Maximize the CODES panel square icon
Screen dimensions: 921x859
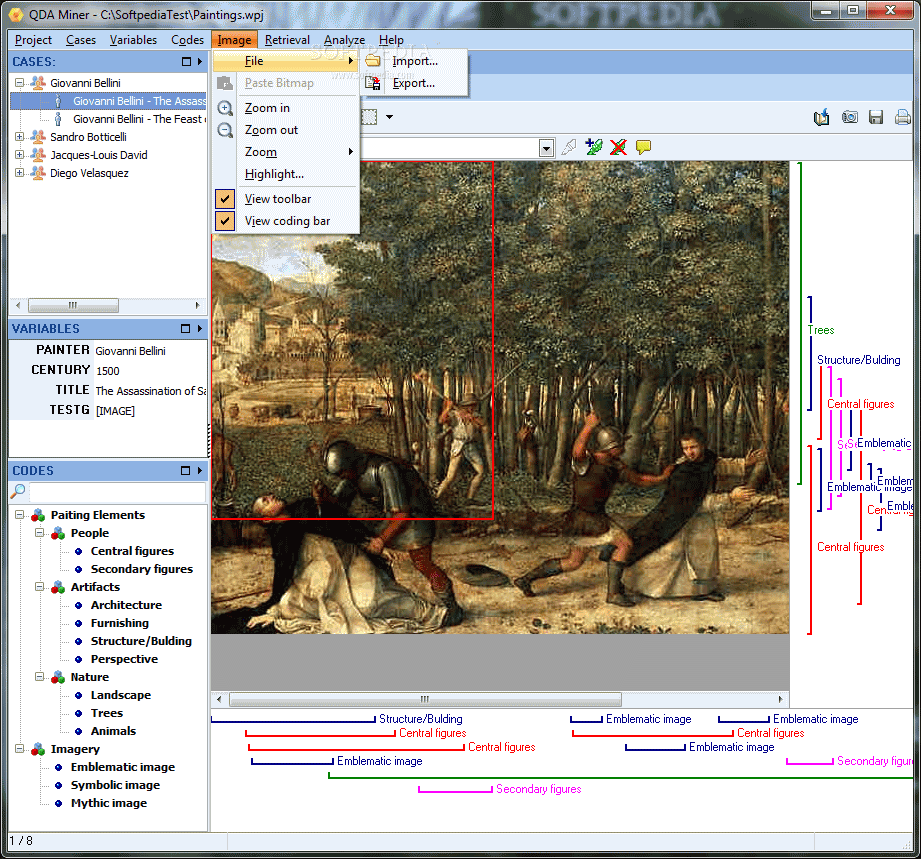click(x=185, y=471)
